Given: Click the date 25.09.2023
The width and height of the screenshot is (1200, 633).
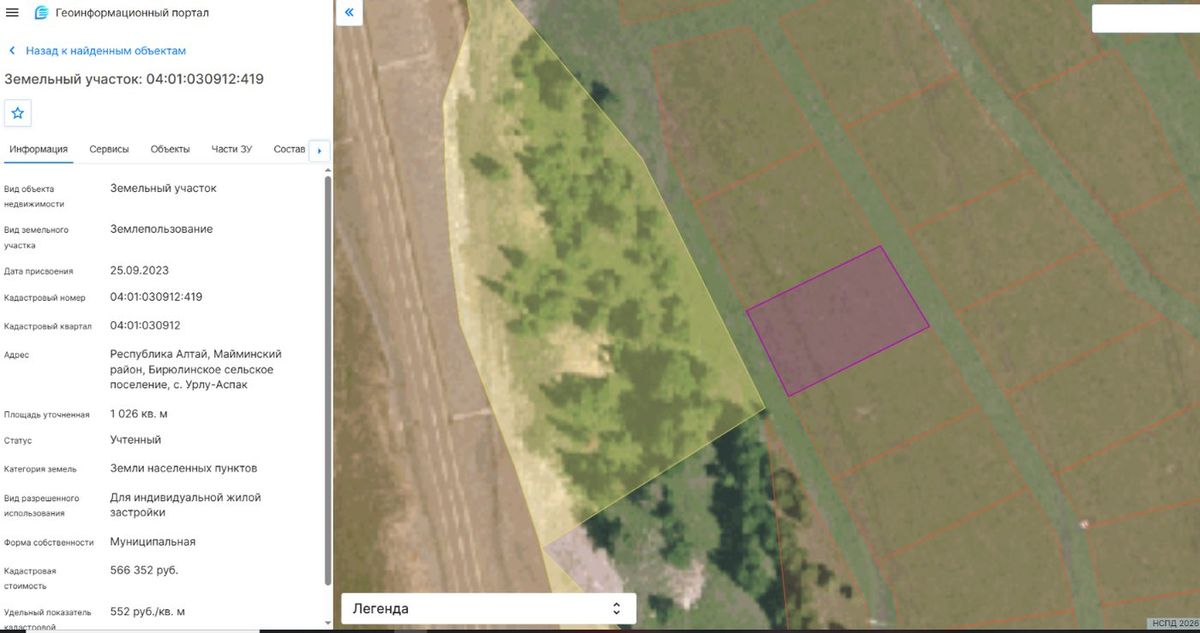Looking at the screenshot, I should (139, 270).
